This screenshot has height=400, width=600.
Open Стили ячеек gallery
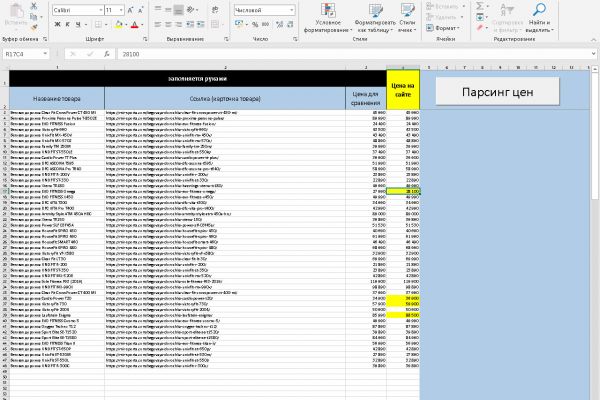[407, 18]
